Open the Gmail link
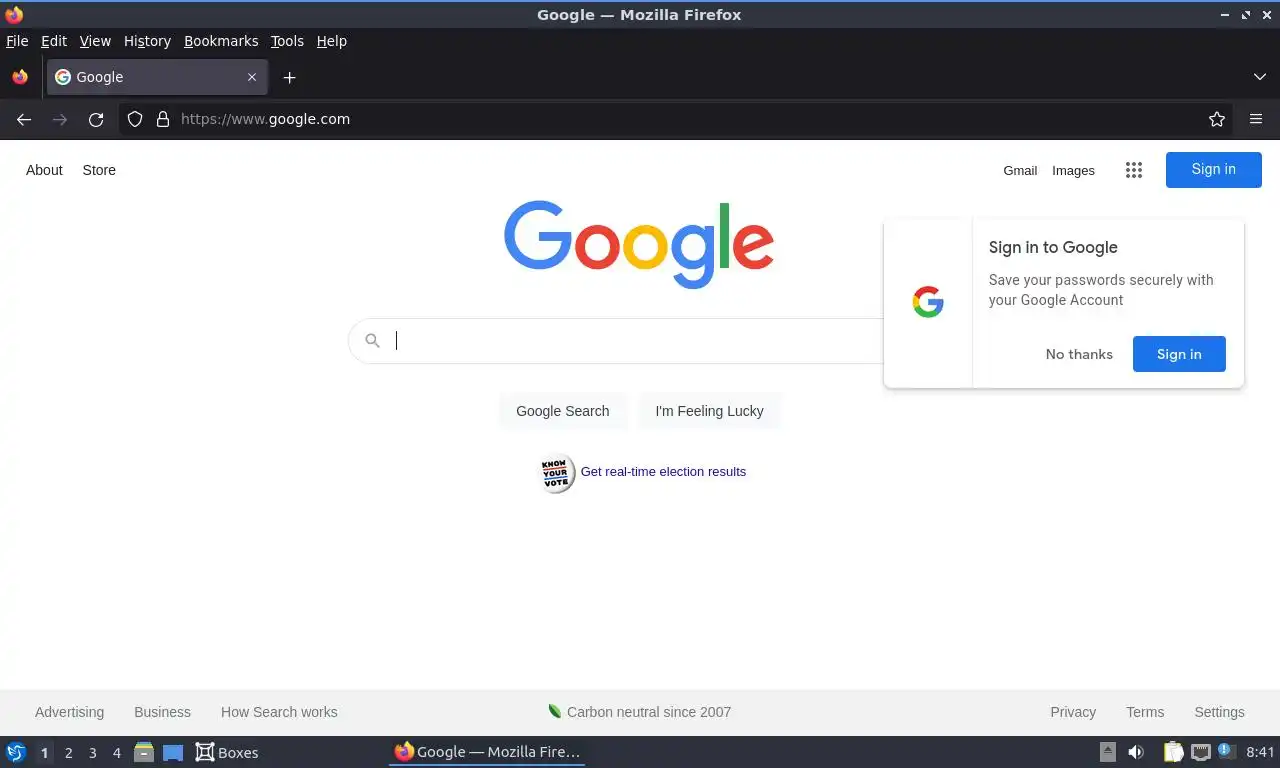Screen dimensions: 1280x768 coord(1020,171)
